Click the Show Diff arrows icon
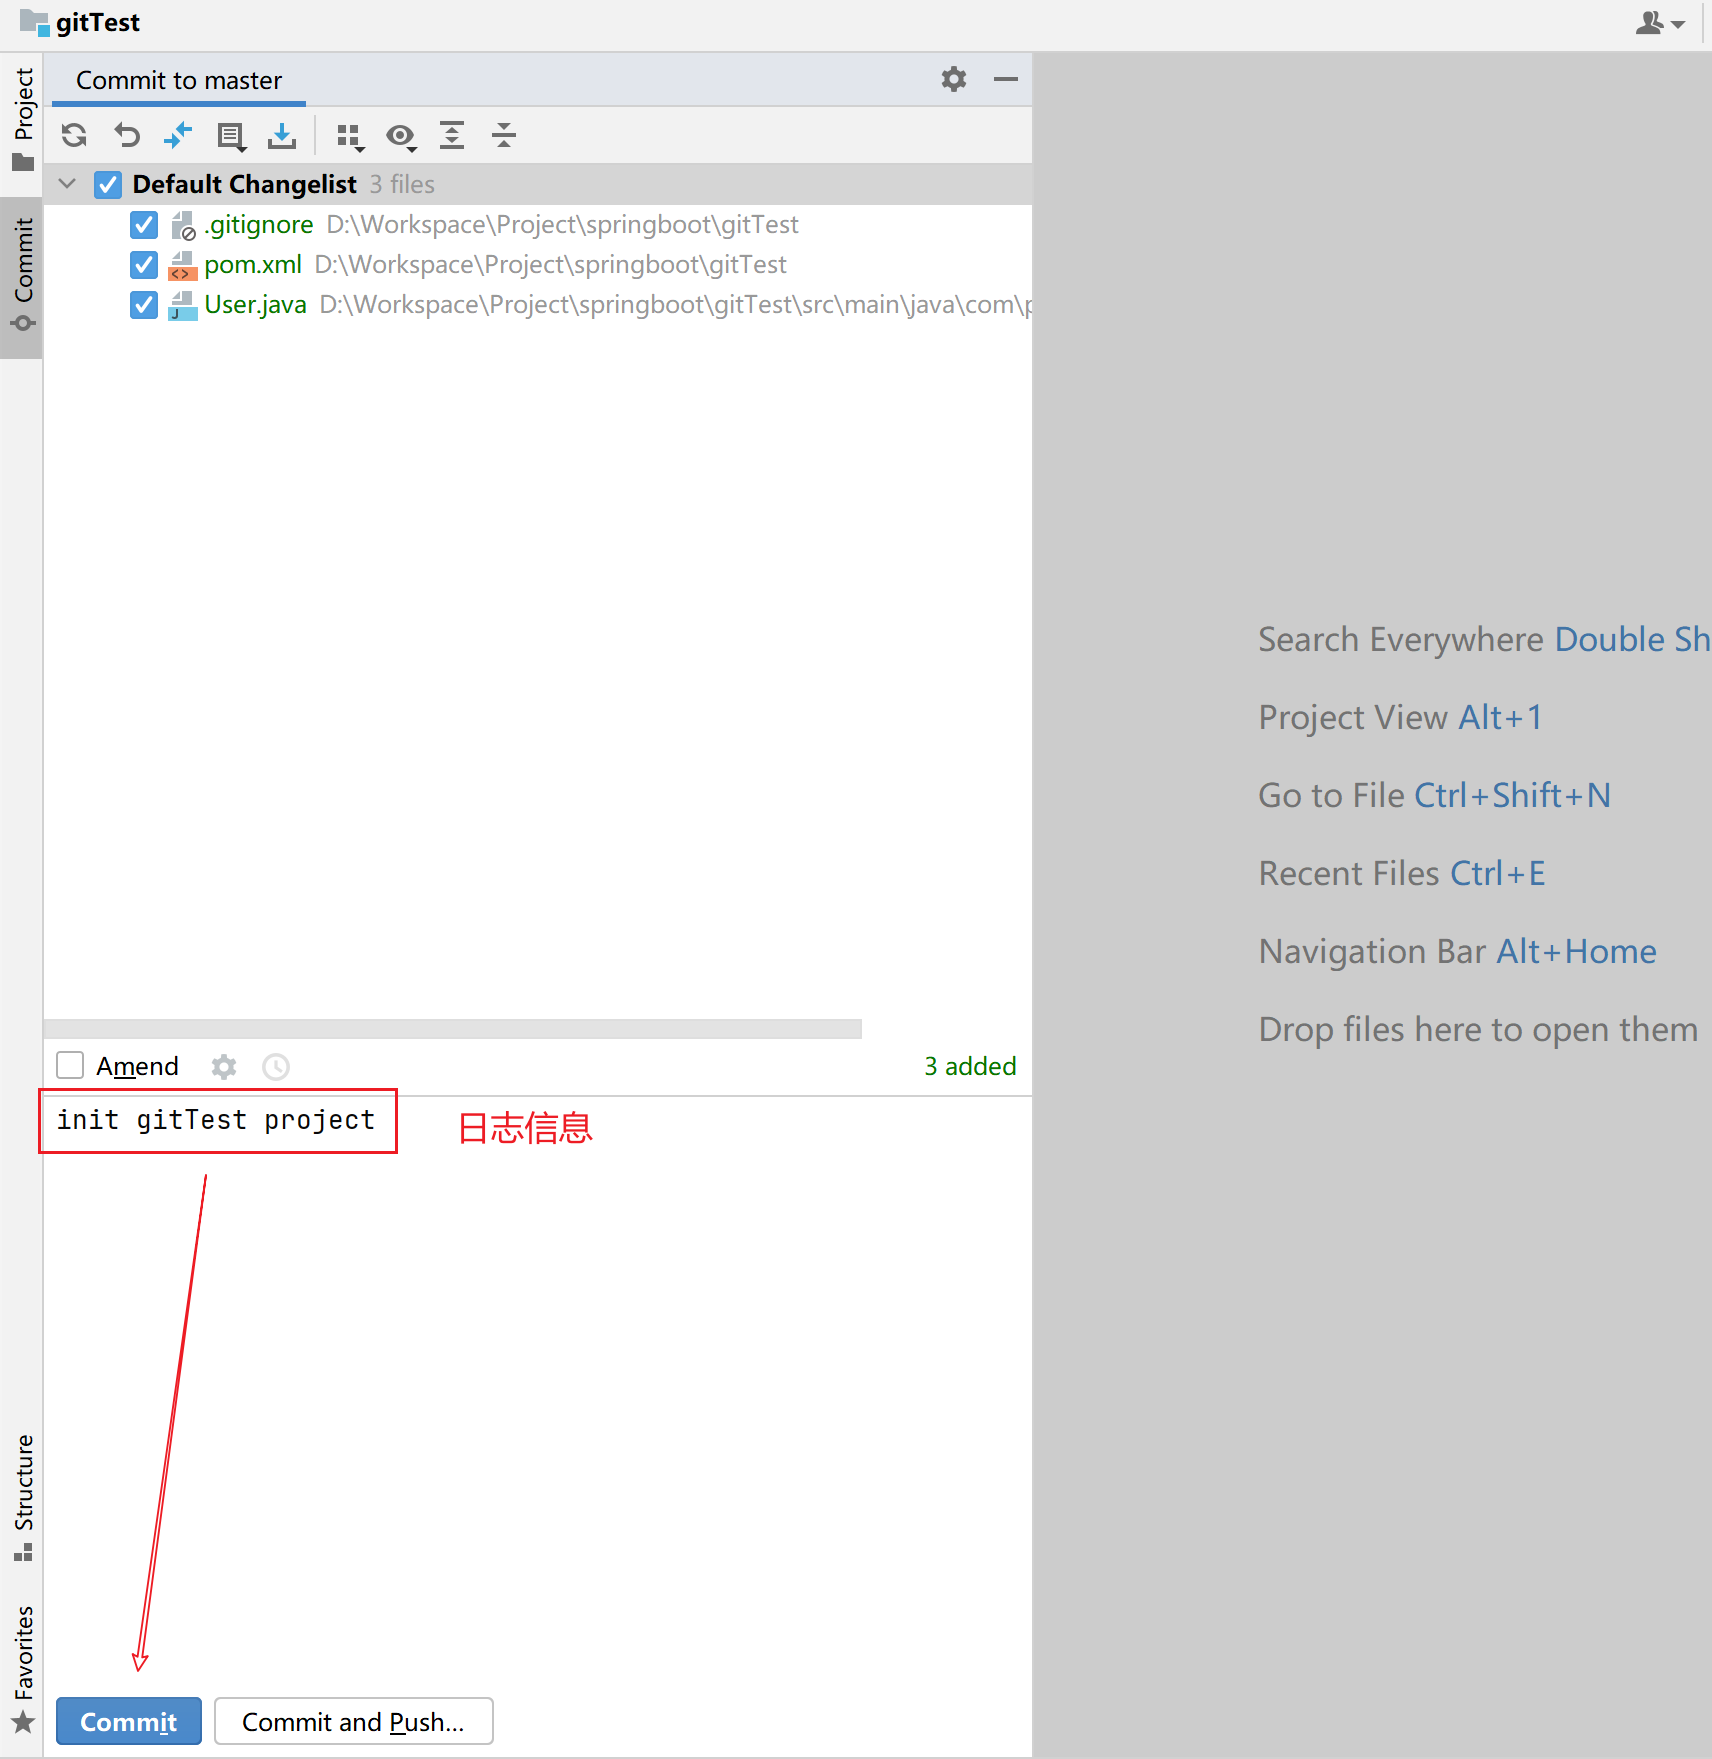1712x1759 pixels. coord(178,135)
